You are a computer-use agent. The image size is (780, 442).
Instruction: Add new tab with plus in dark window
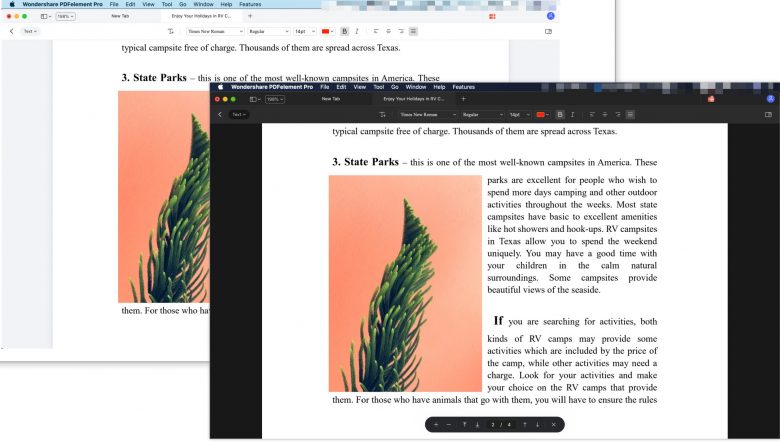[x=463, y=99]
